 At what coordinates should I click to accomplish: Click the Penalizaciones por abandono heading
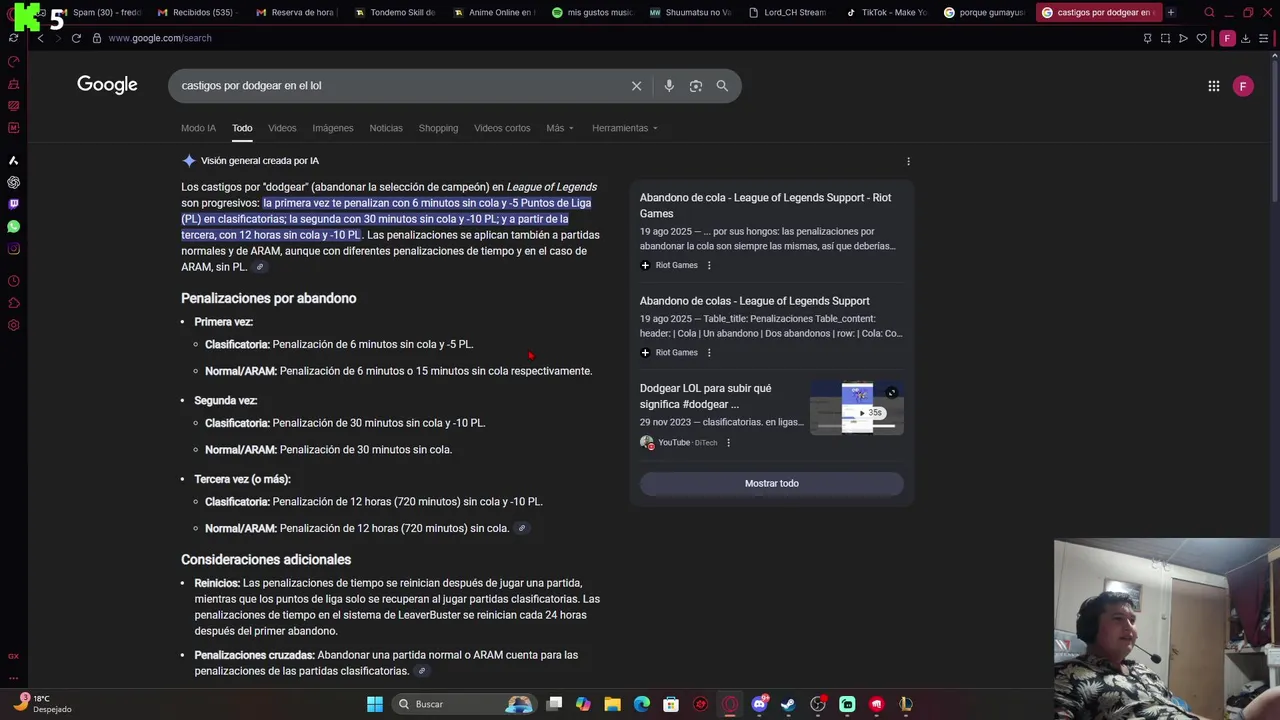(269, 298)
